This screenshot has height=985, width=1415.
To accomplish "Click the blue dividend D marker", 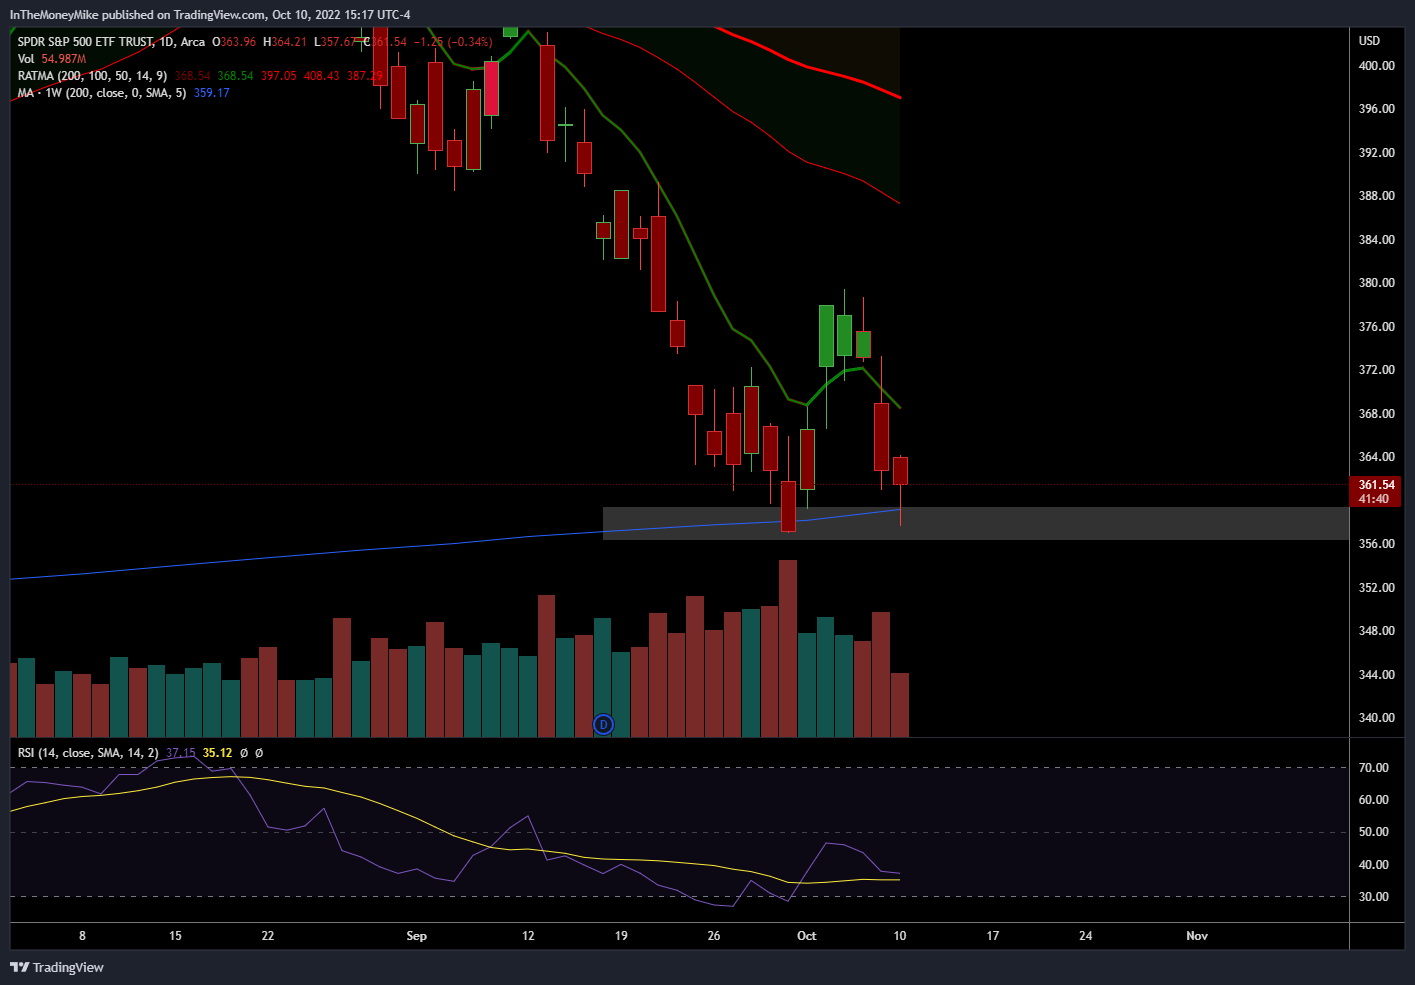I will point(603,724).
